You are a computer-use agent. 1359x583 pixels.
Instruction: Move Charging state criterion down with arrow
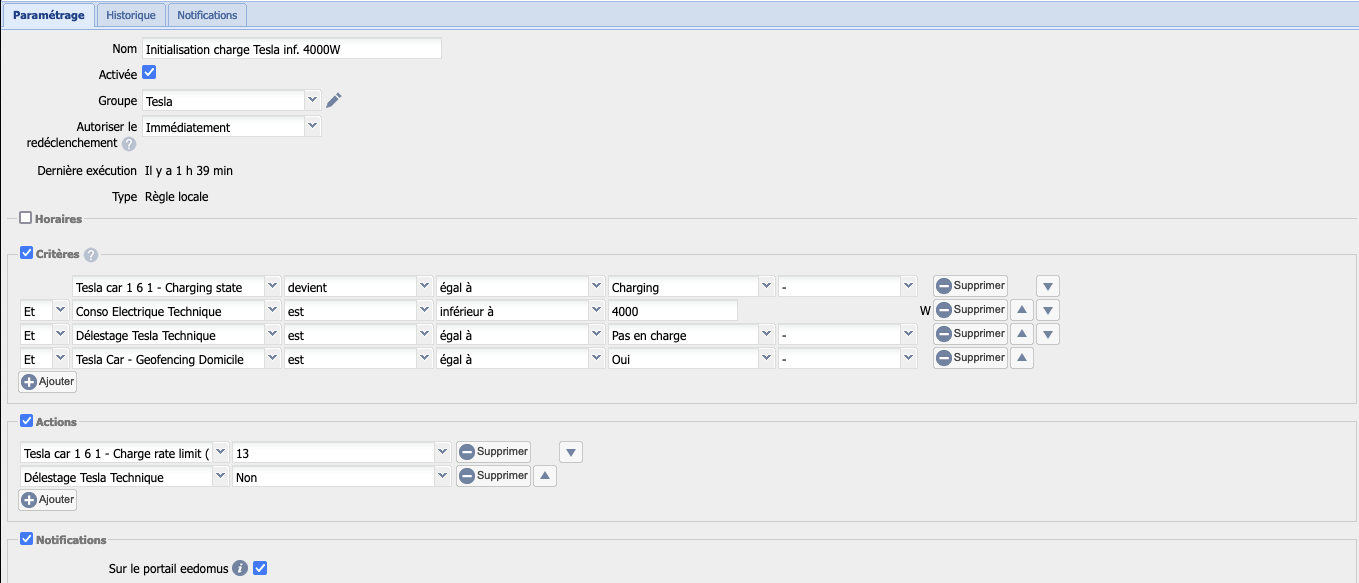point(1048,286)
